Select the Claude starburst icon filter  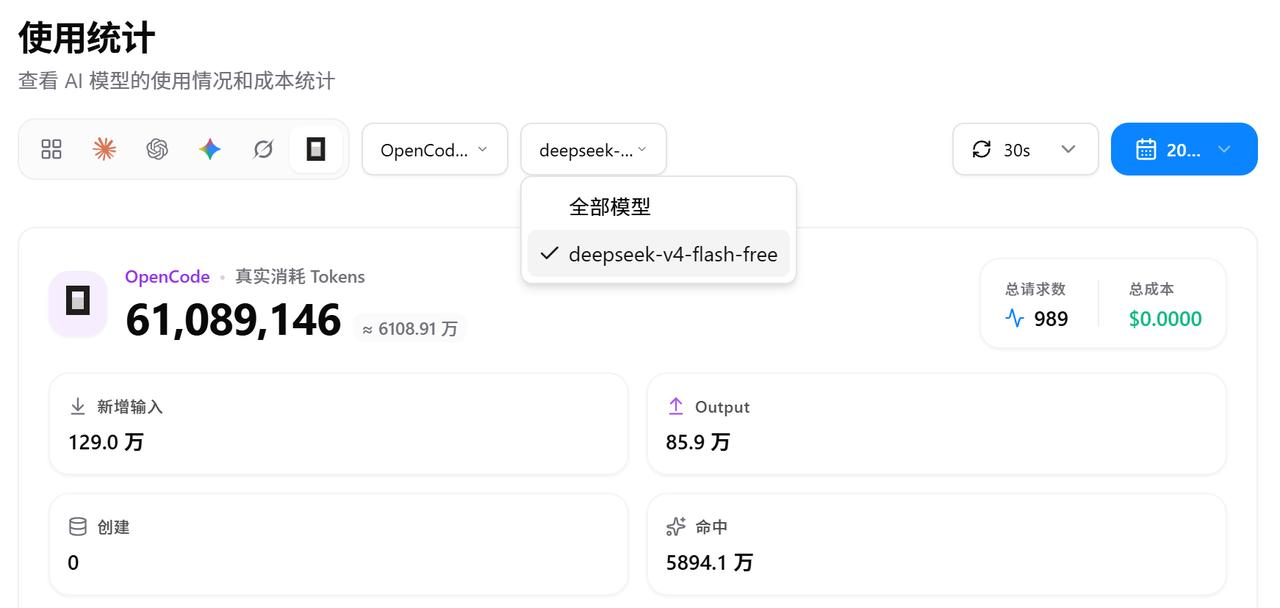[104, 149]
